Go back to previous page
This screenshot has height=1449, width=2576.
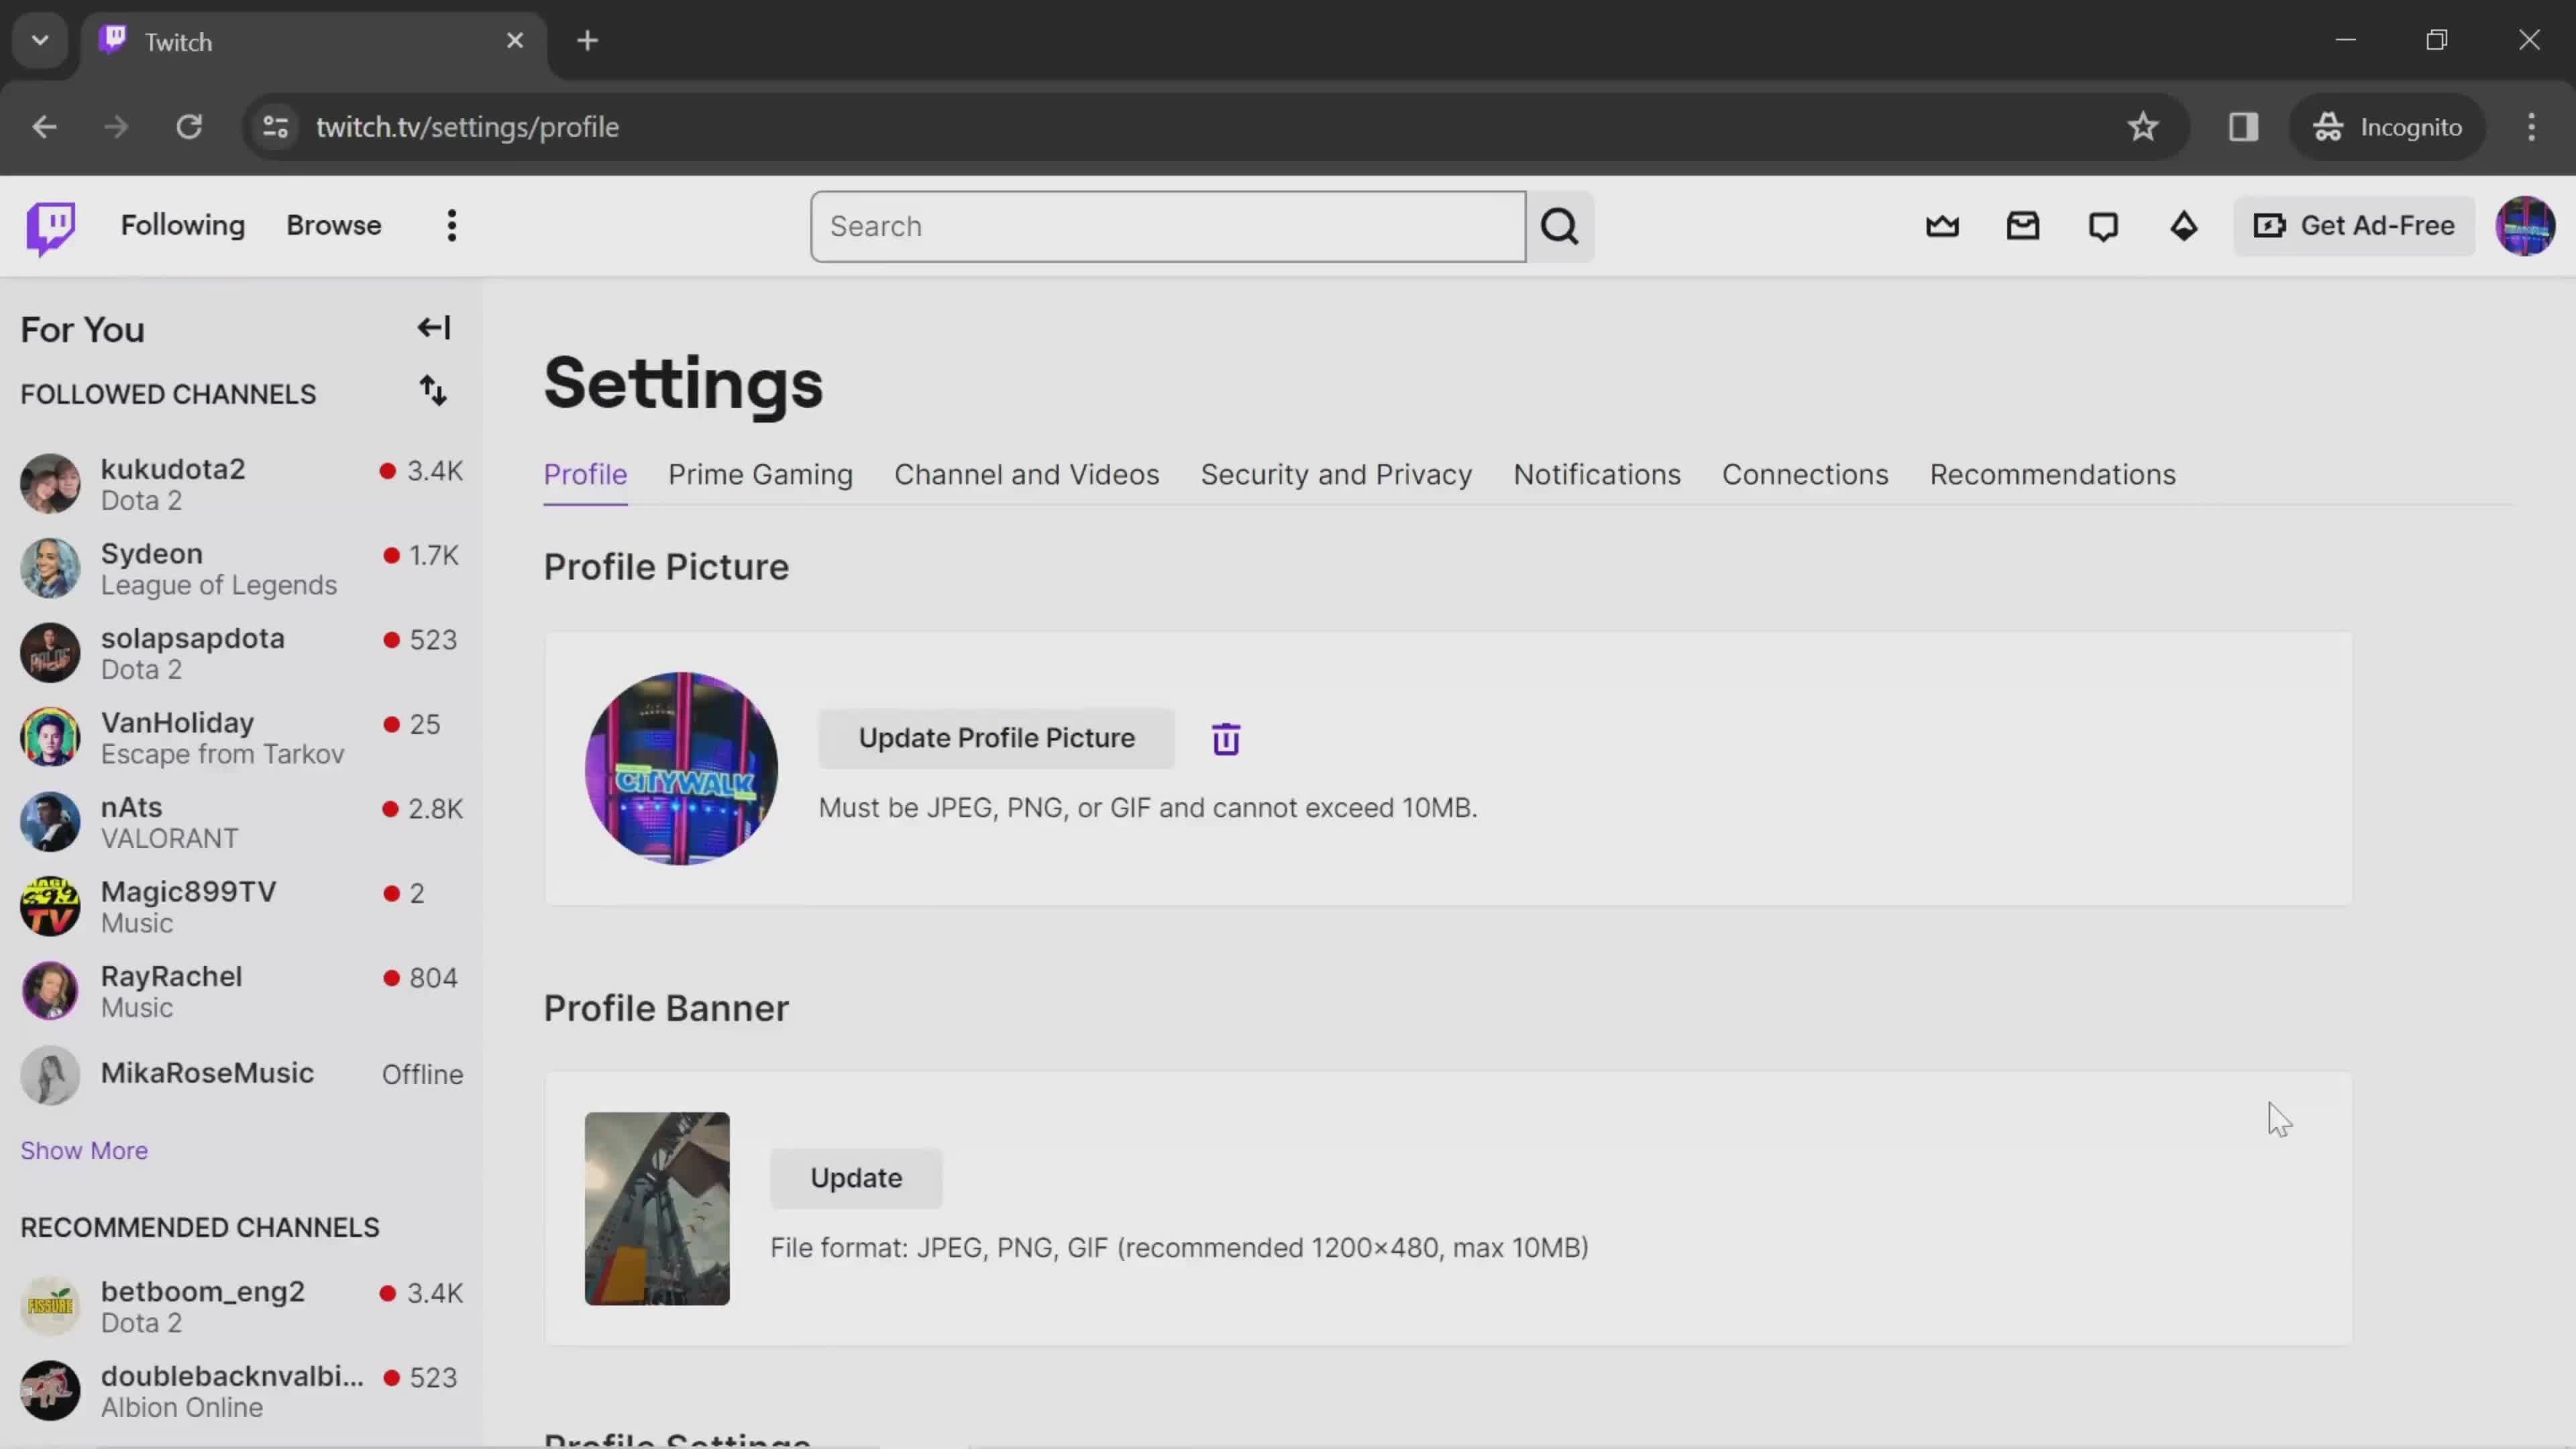pos(44,127)
